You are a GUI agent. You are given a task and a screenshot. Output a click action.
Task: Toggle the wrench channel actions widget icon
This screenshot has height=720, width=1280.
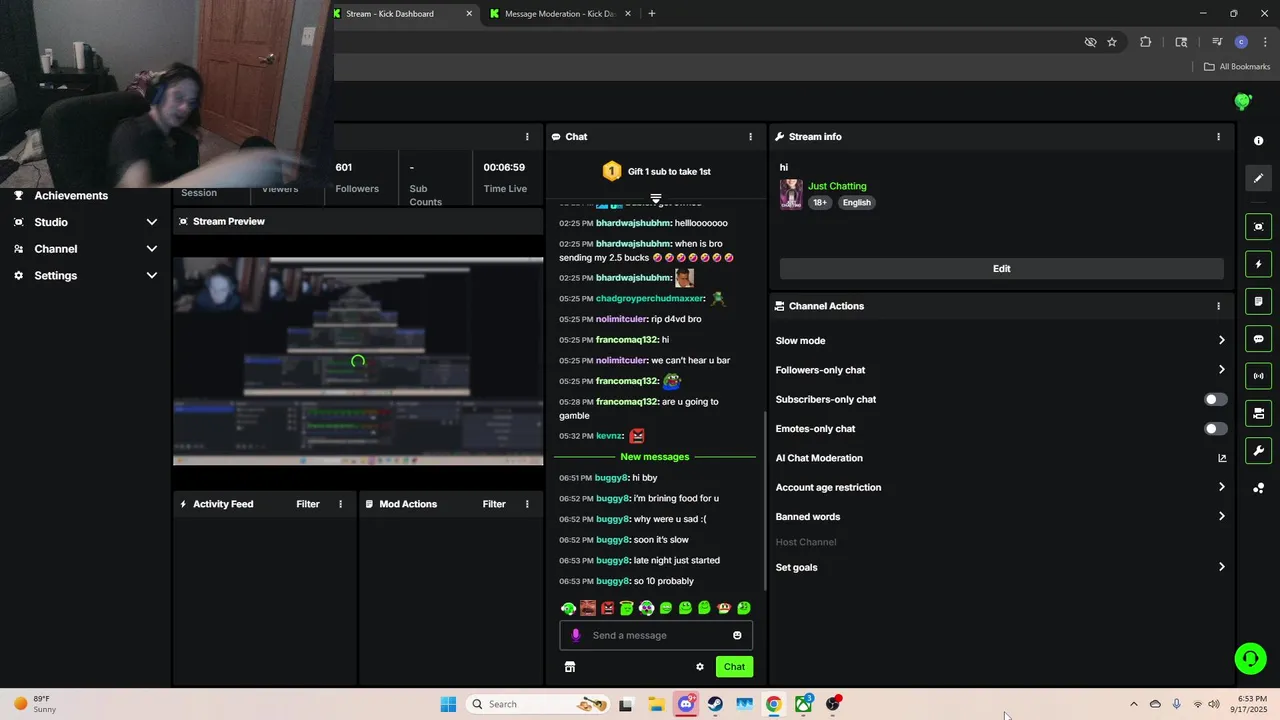point(1258,451)
